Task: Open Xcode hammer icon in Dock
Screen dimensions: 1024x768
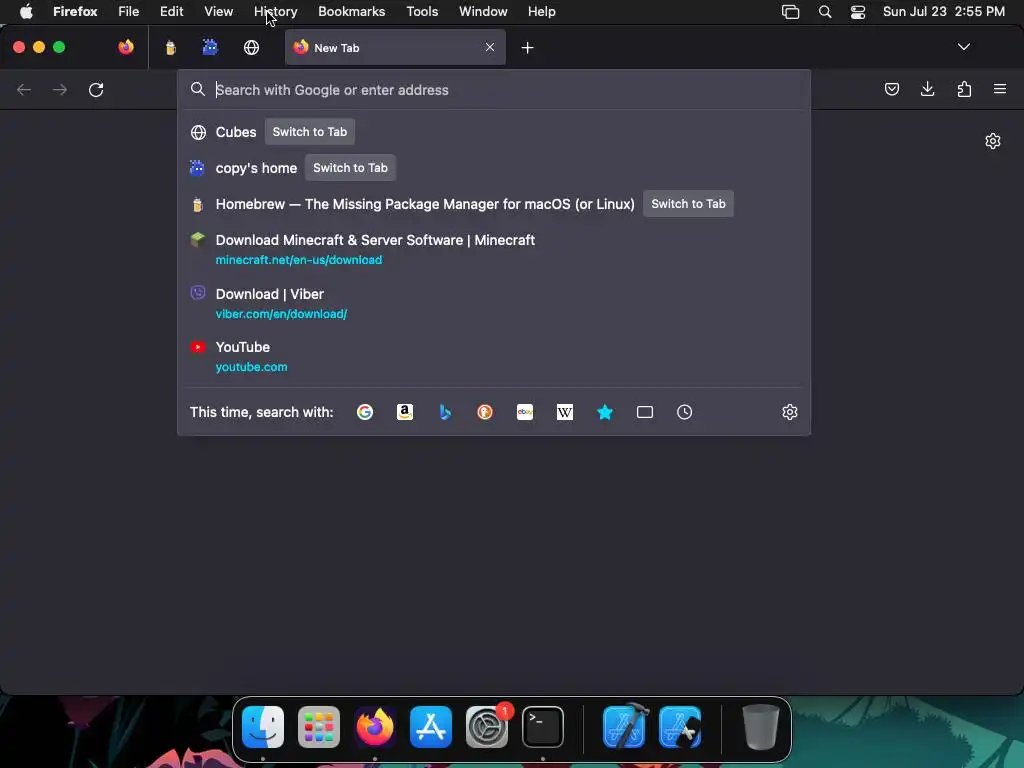Action: [625, 726]
